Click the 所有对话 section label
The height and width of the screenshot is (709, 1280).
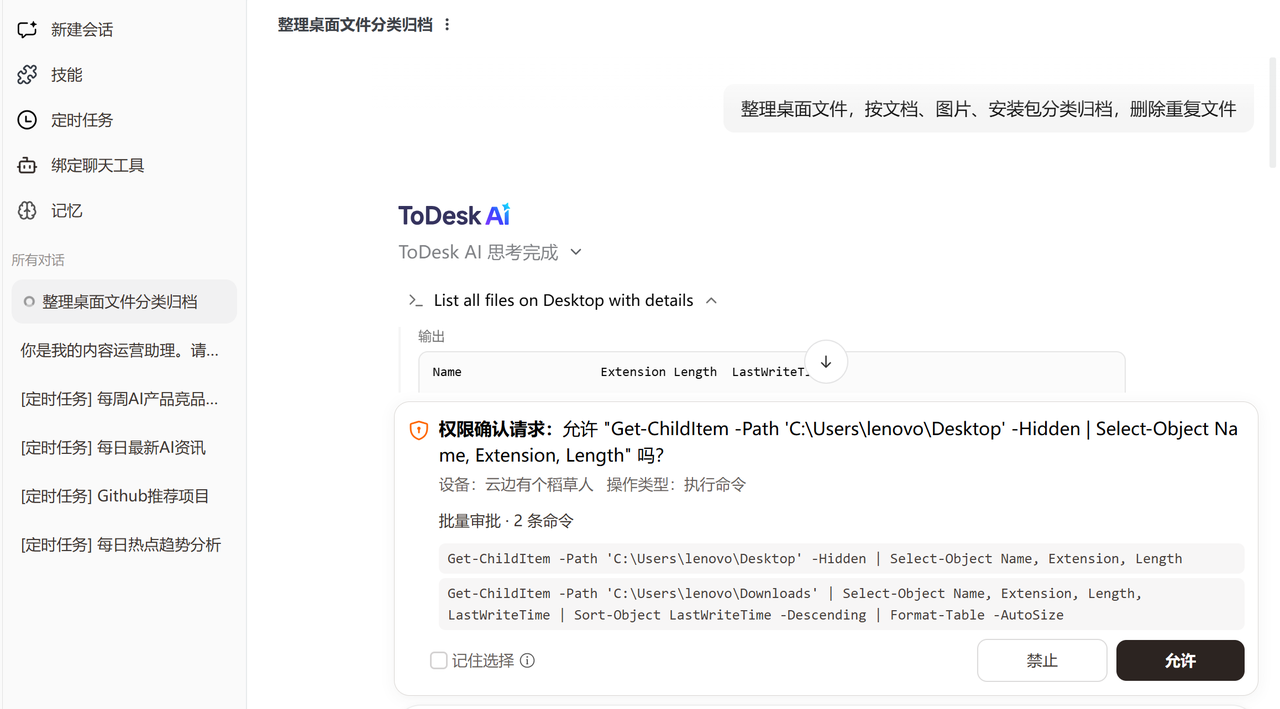click(38, 260)
